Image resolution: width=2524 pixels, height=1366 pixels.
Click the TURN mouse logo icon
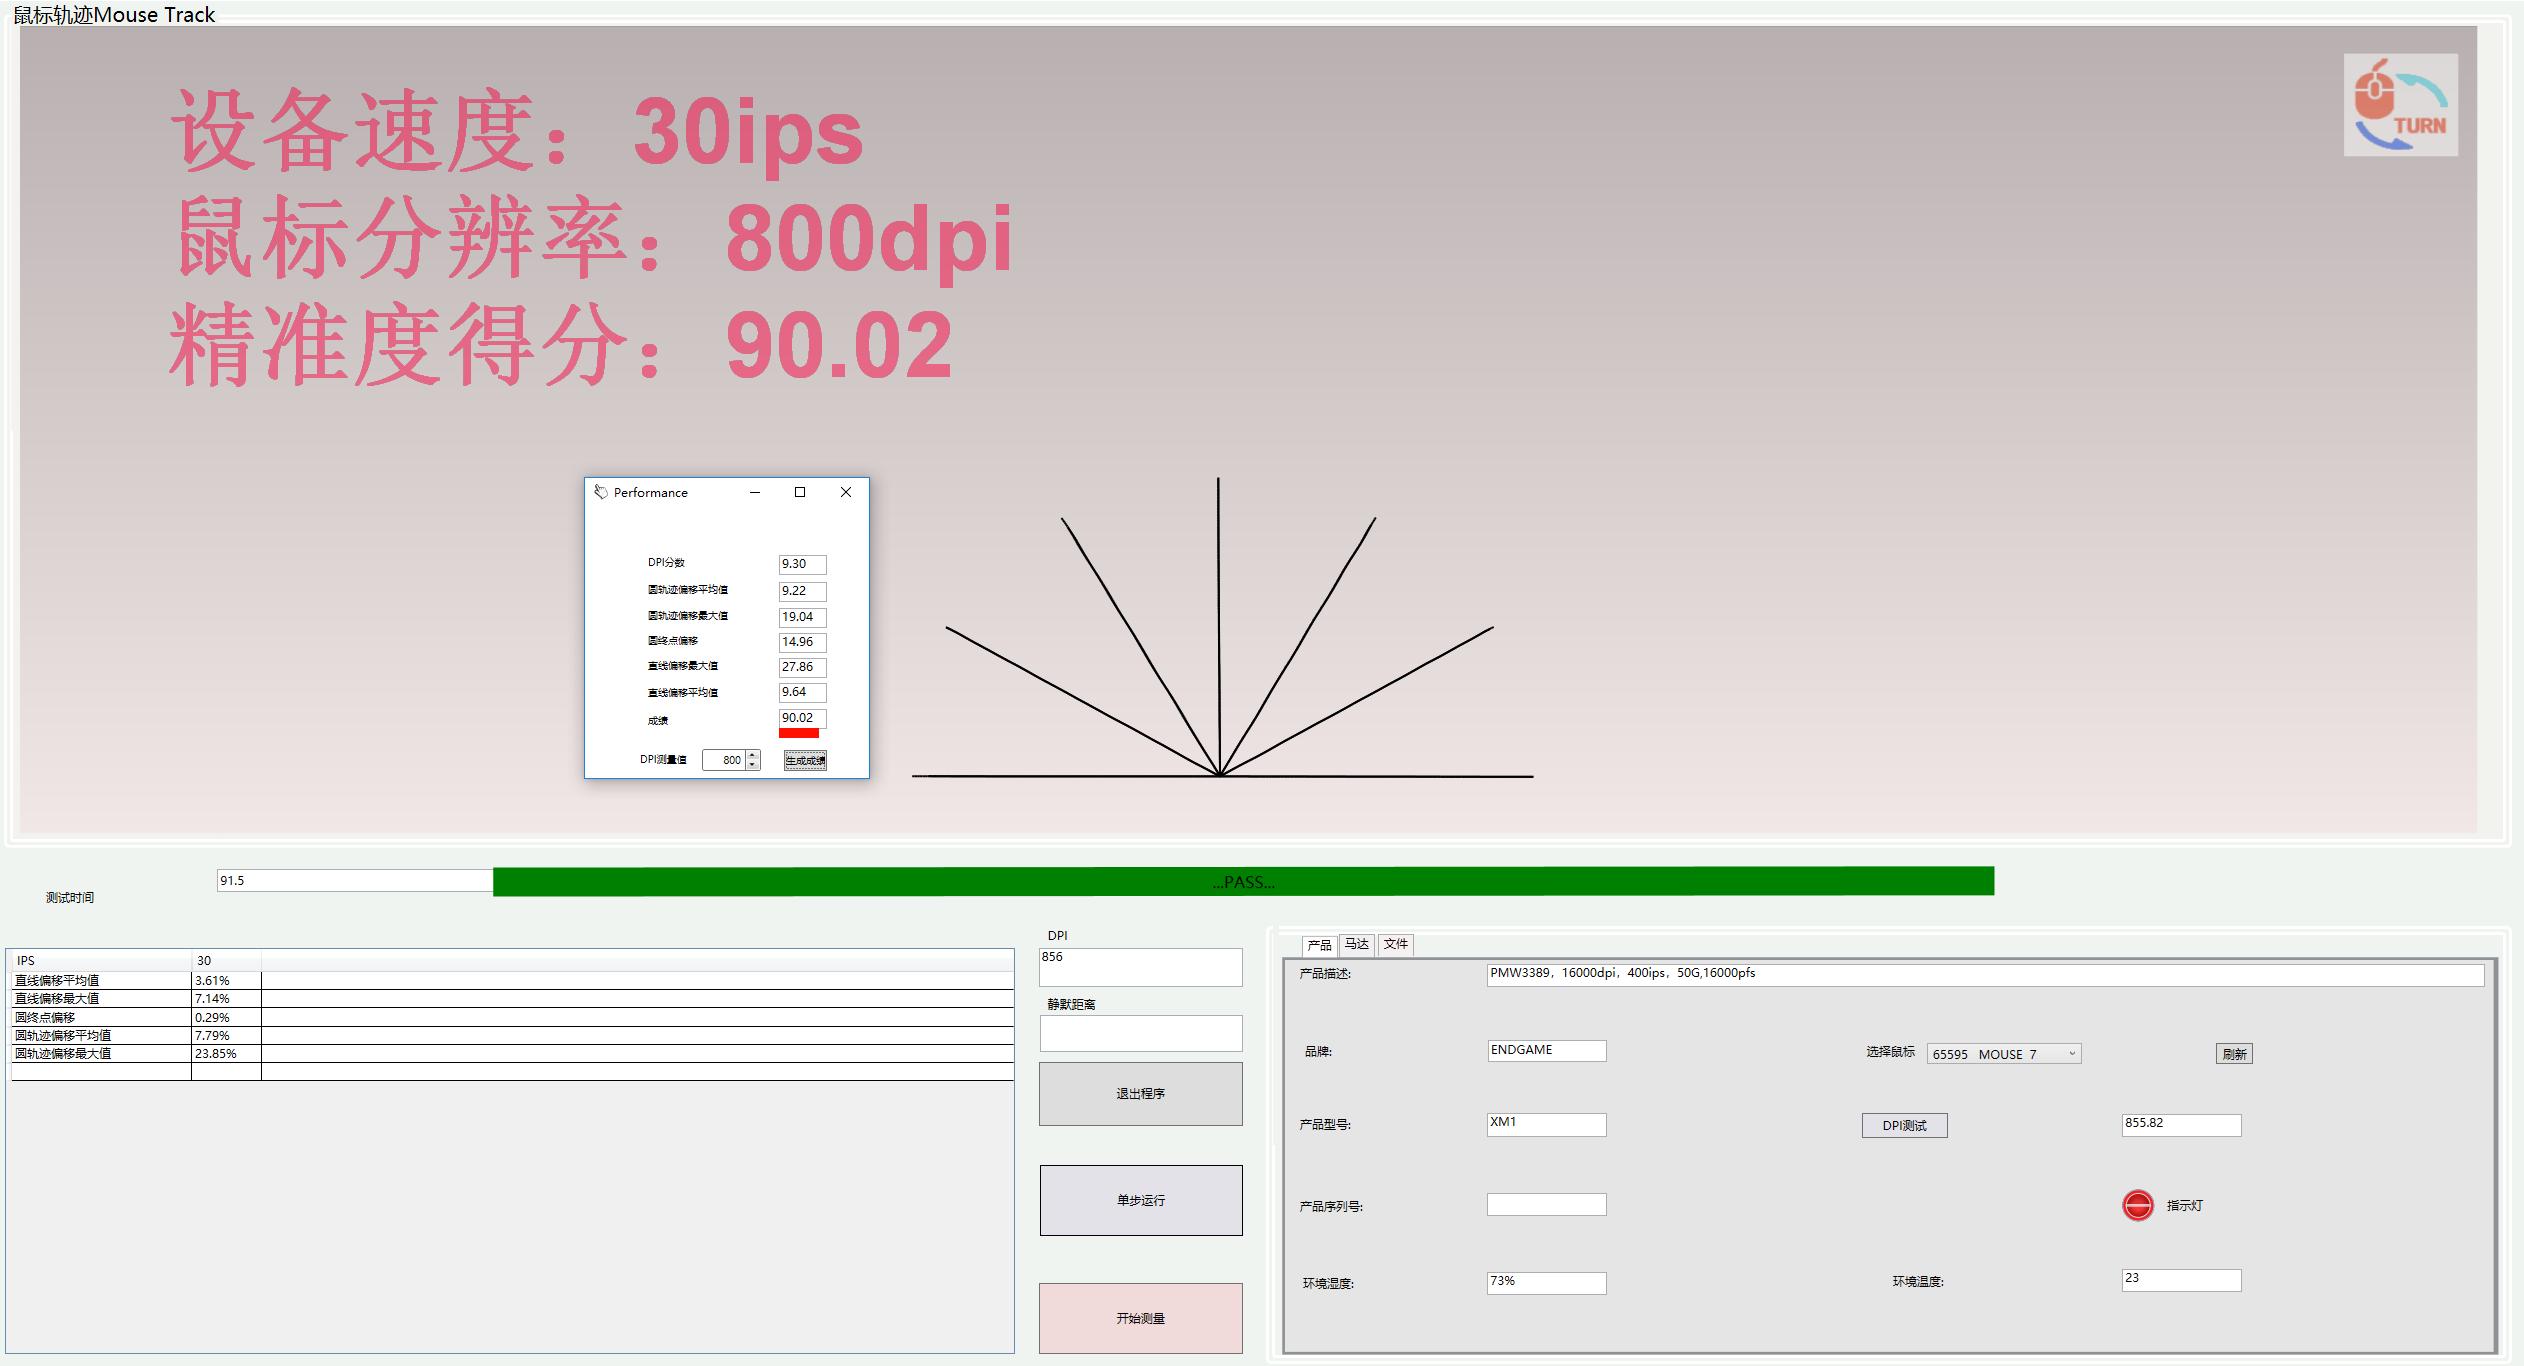pos(2400,105)
